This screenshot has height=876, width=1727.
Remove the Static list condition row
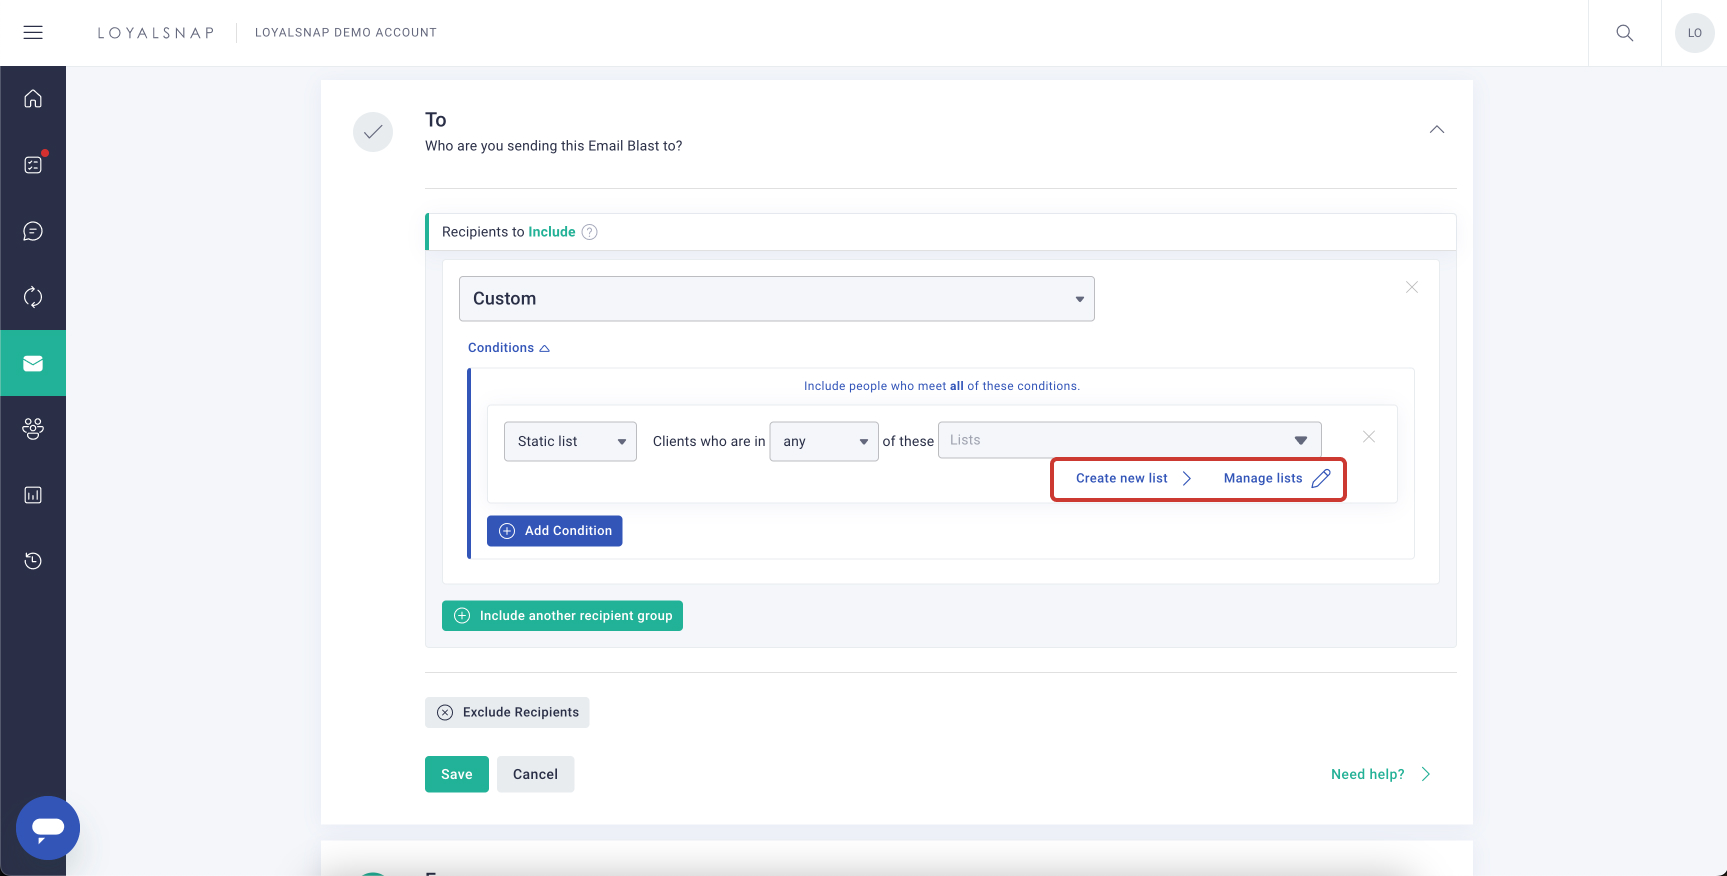point(1369,437)
